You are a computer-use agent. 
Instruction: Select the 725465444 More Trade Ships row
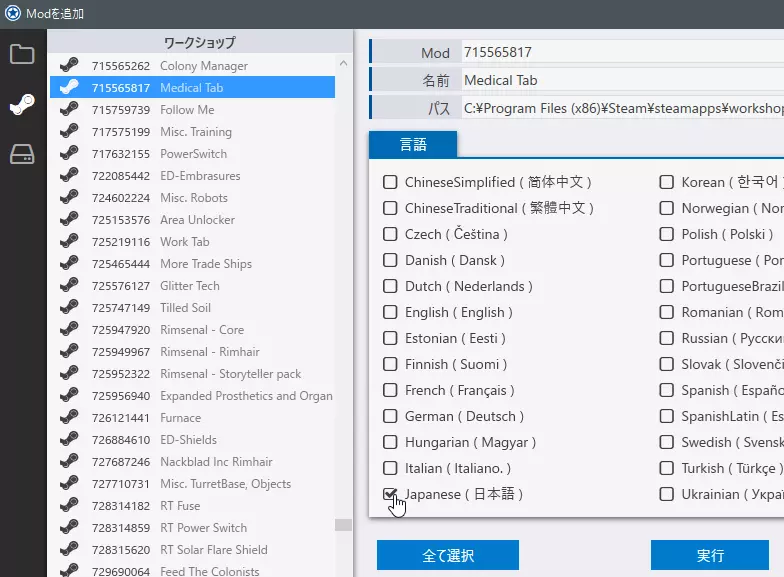click(192, 264)
